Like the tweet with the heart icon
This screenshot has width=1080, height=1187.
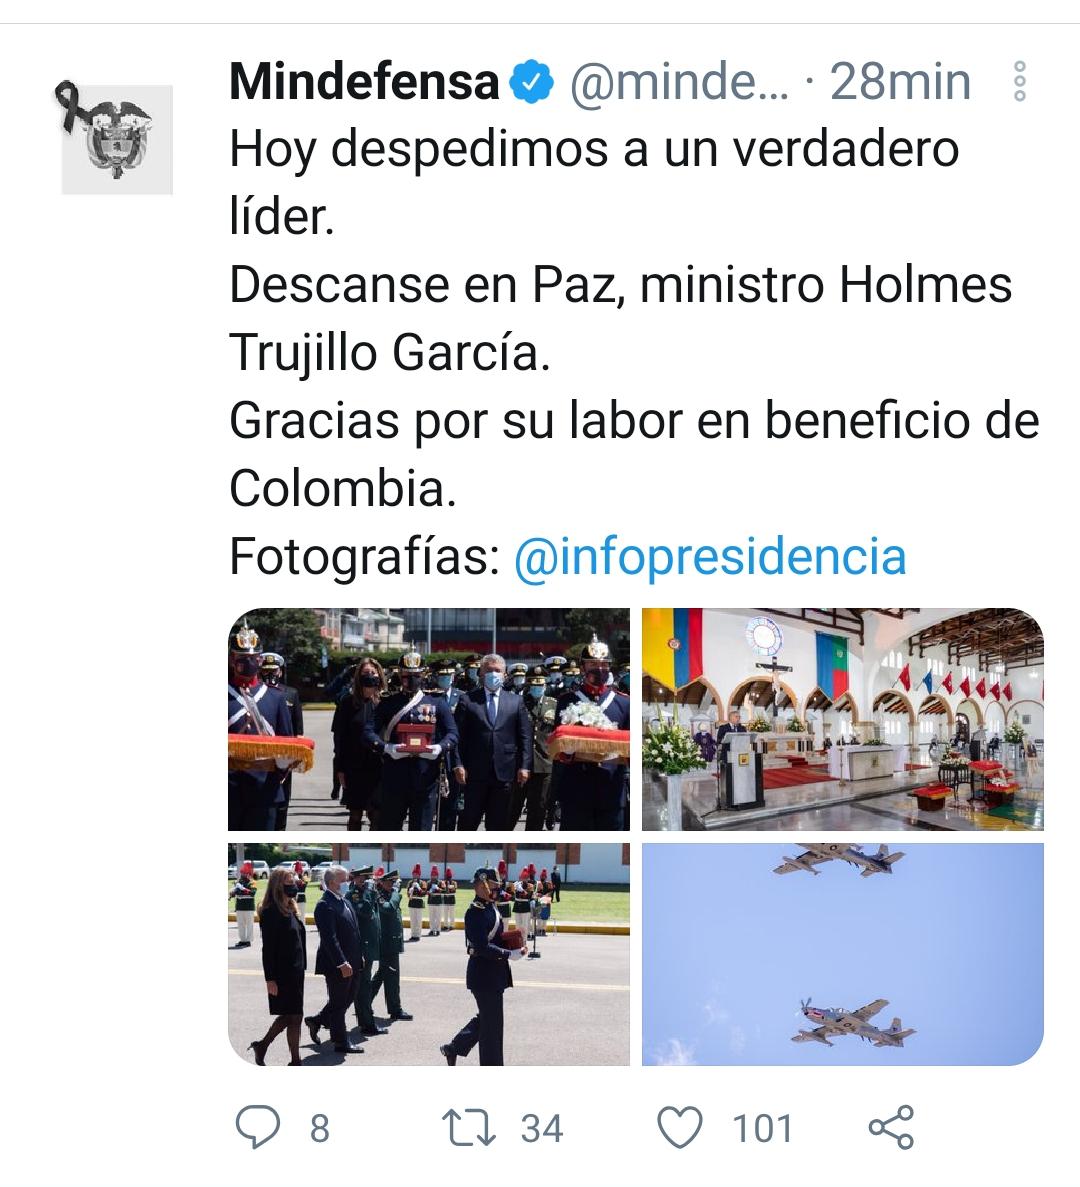click(679, 1127)
